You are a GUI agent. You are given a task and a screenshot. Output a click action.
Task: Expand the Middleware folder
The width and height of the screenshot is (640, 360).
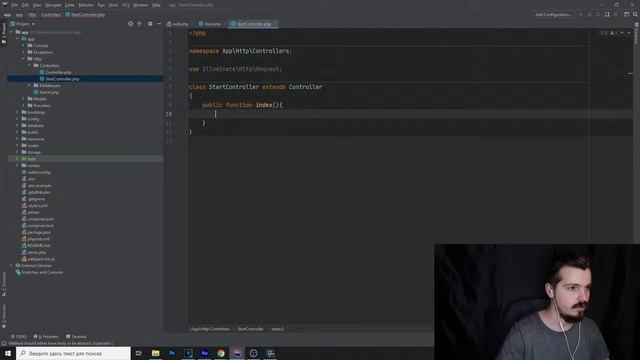point(29,85)
